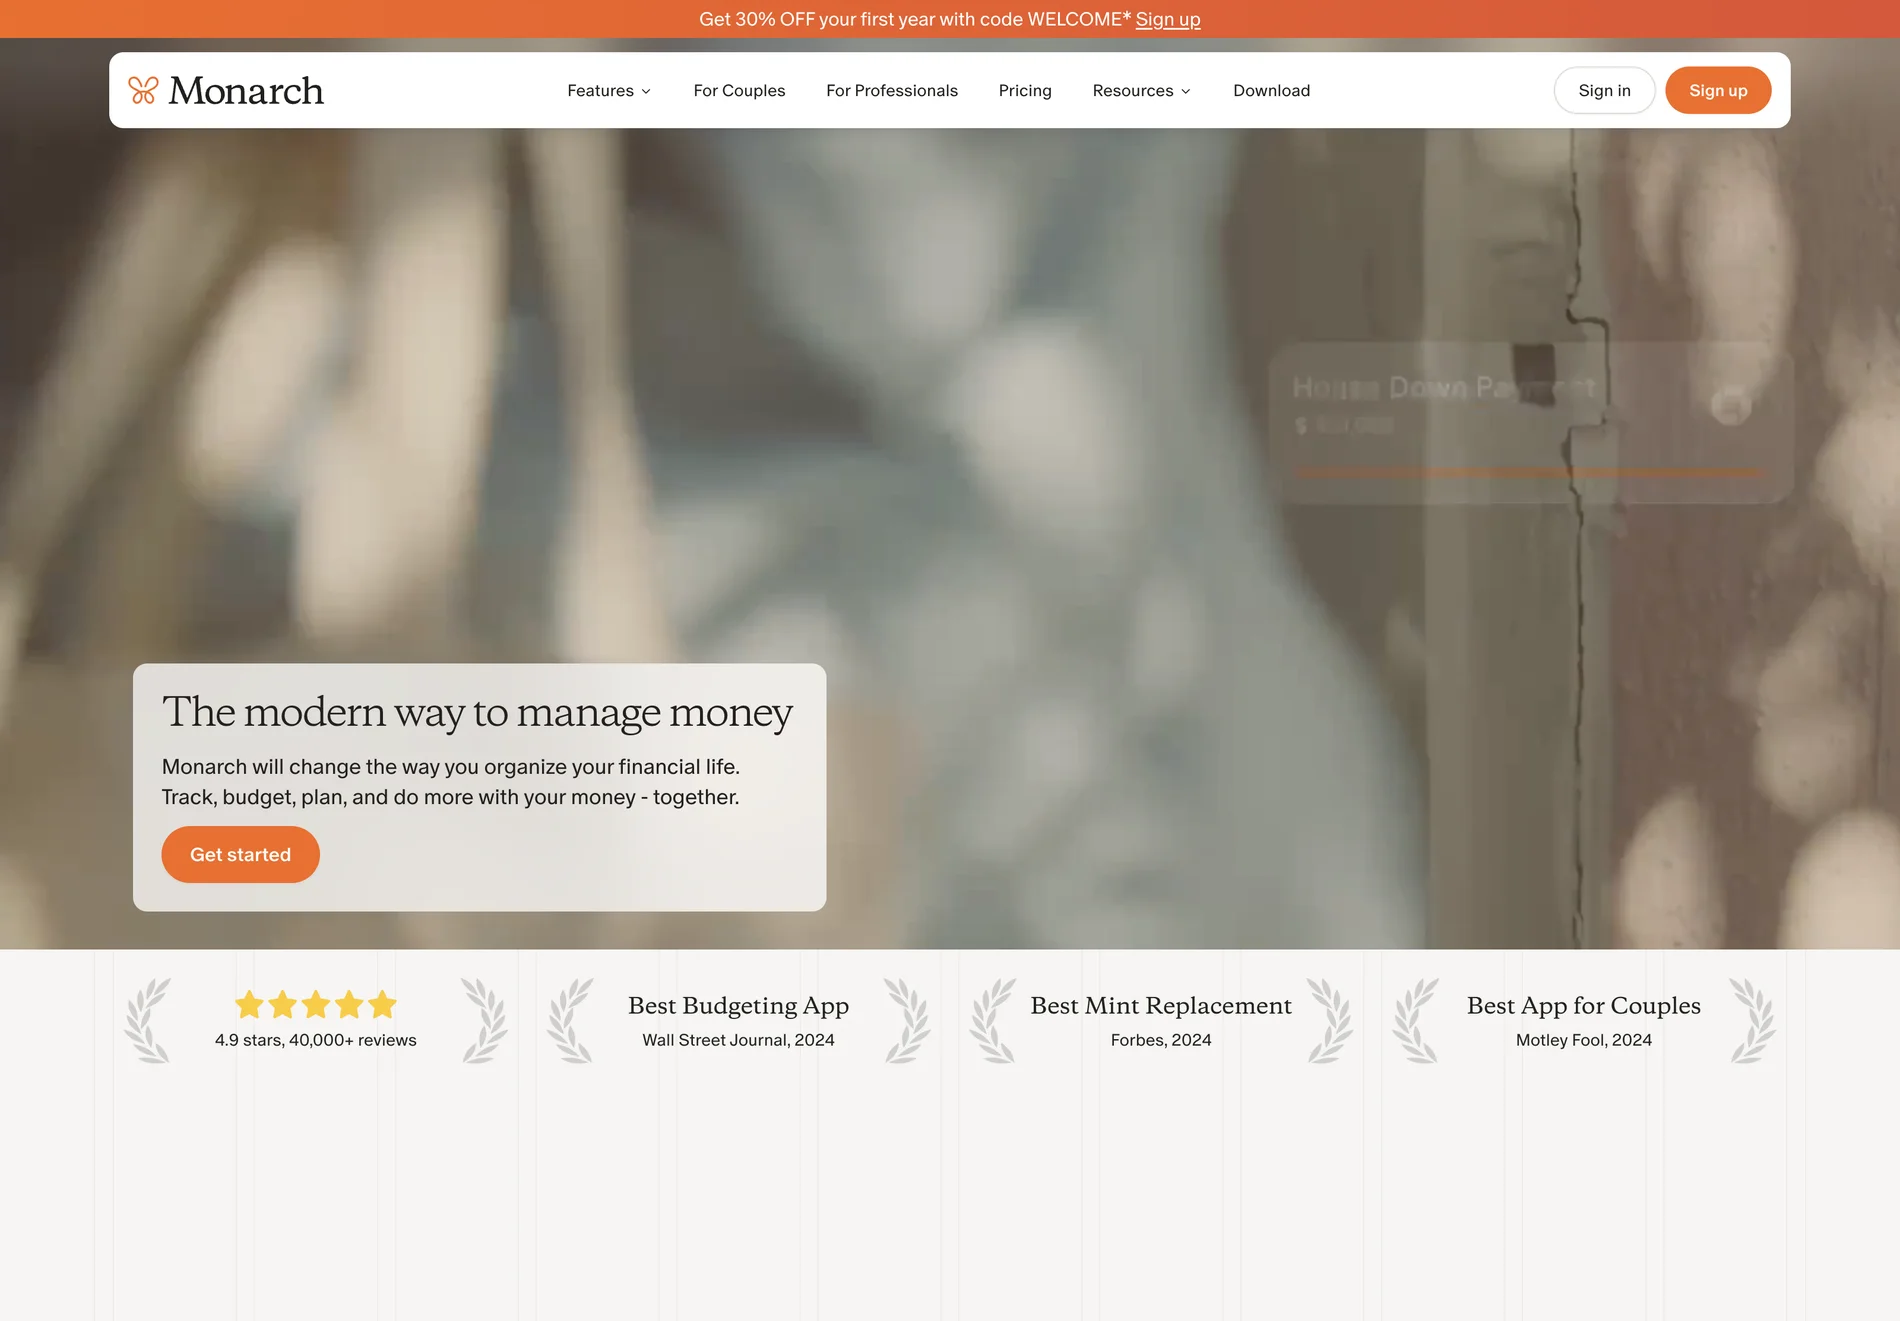Click the Get started button
The width and height of the screenshot is (1900, 1321).
(x=240, y=855)
